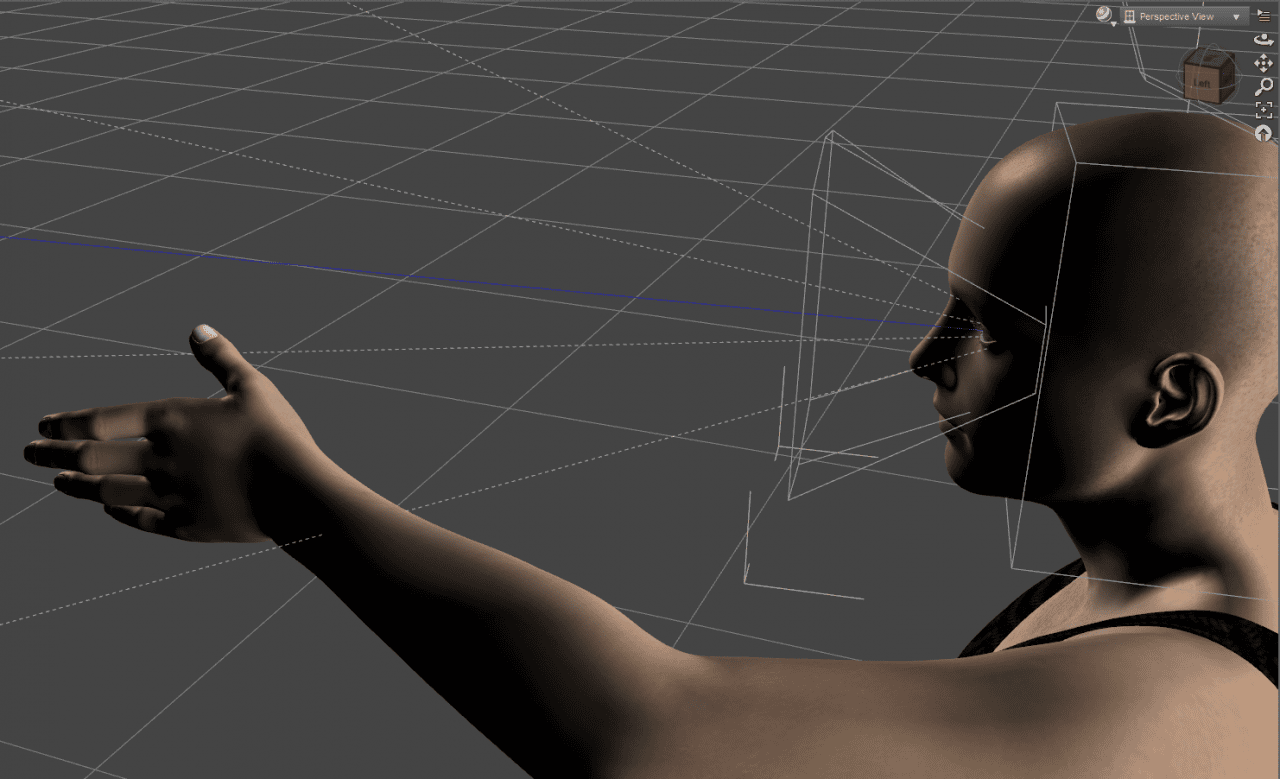Screen dimensions: 1280x779
Task: Select the figure's nose
Action: 925,353
